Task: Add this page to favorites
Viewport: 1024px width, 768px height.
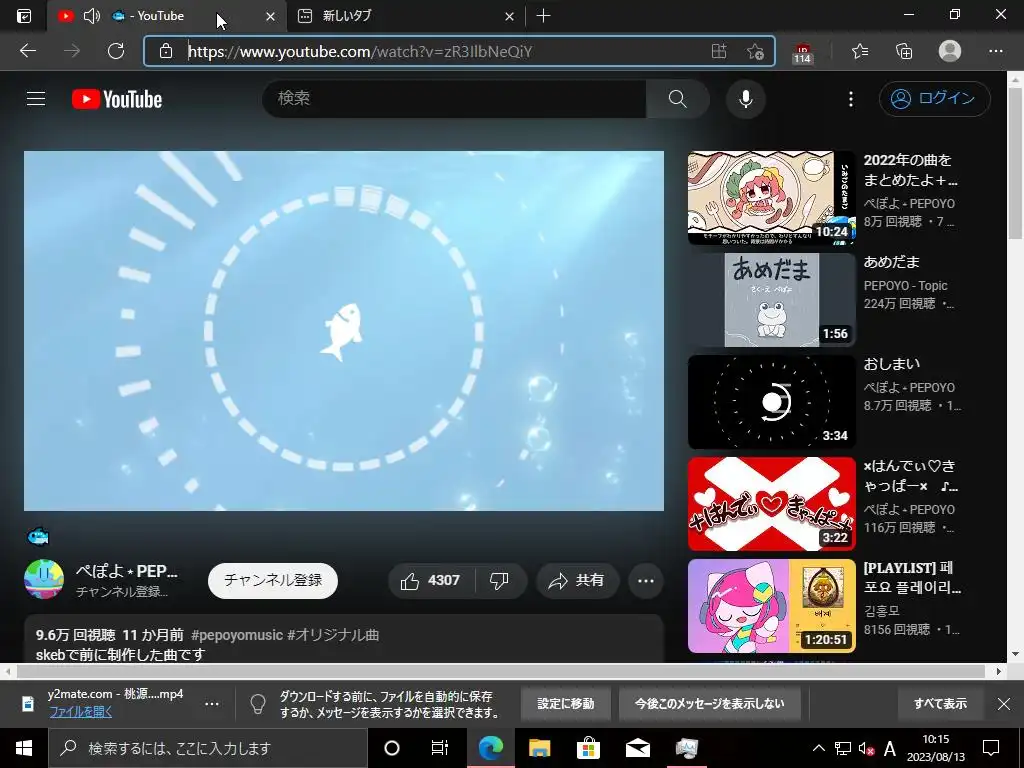Action: click(x=755, y=51)
